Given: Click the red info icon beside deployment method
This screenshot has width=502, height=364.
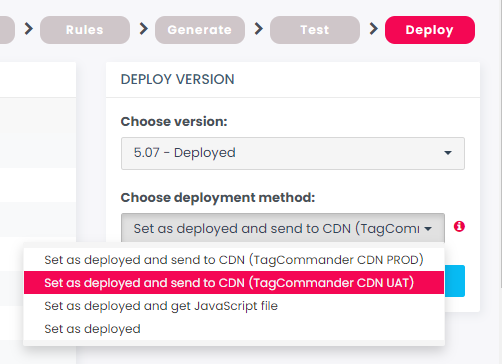Looking at the screenshot, I should click(x=459, y=227).
